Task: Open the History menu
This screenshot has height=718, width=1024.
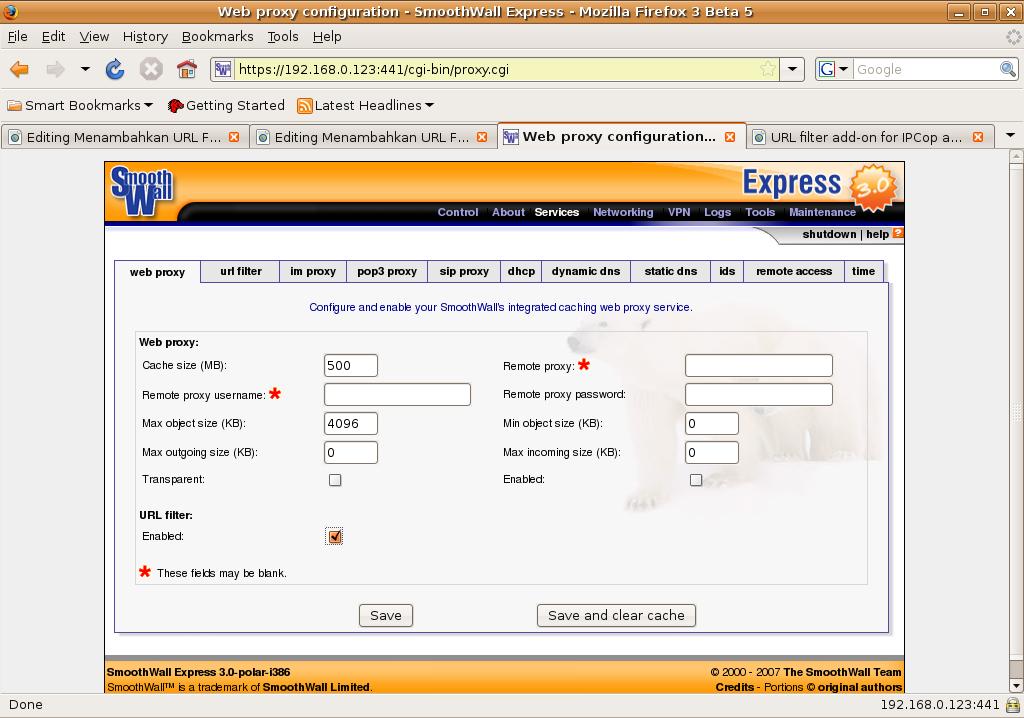Action: click(145, 37)
